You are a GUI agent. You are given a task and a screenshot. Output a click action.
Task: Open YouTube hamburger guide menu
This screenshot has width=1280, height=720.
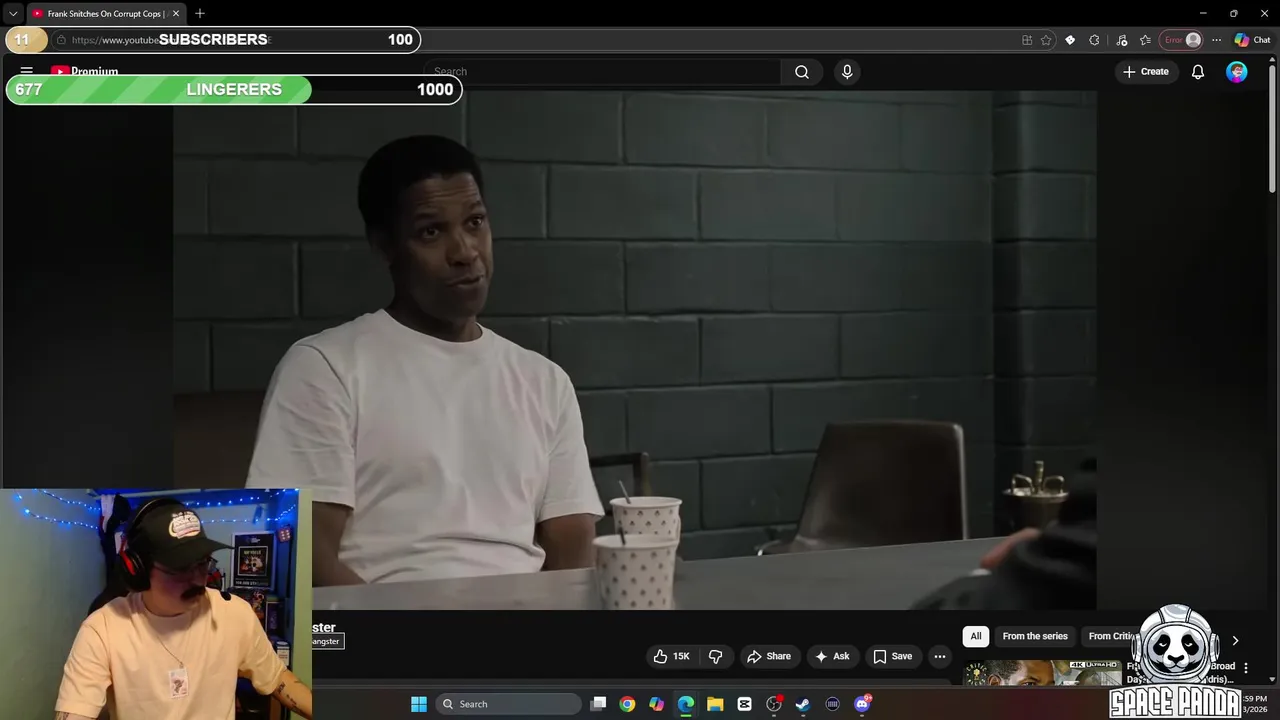(27, 71)
